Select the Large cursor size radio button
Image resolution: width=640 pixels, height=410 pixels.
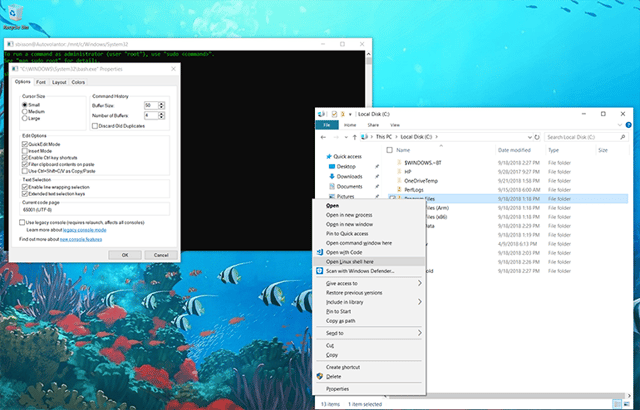click(24, 118)
